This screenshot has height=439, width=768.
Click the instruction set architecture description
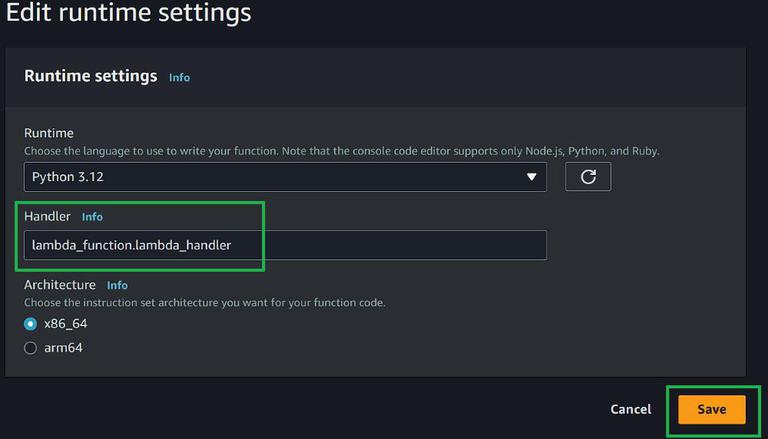(204, 302)
